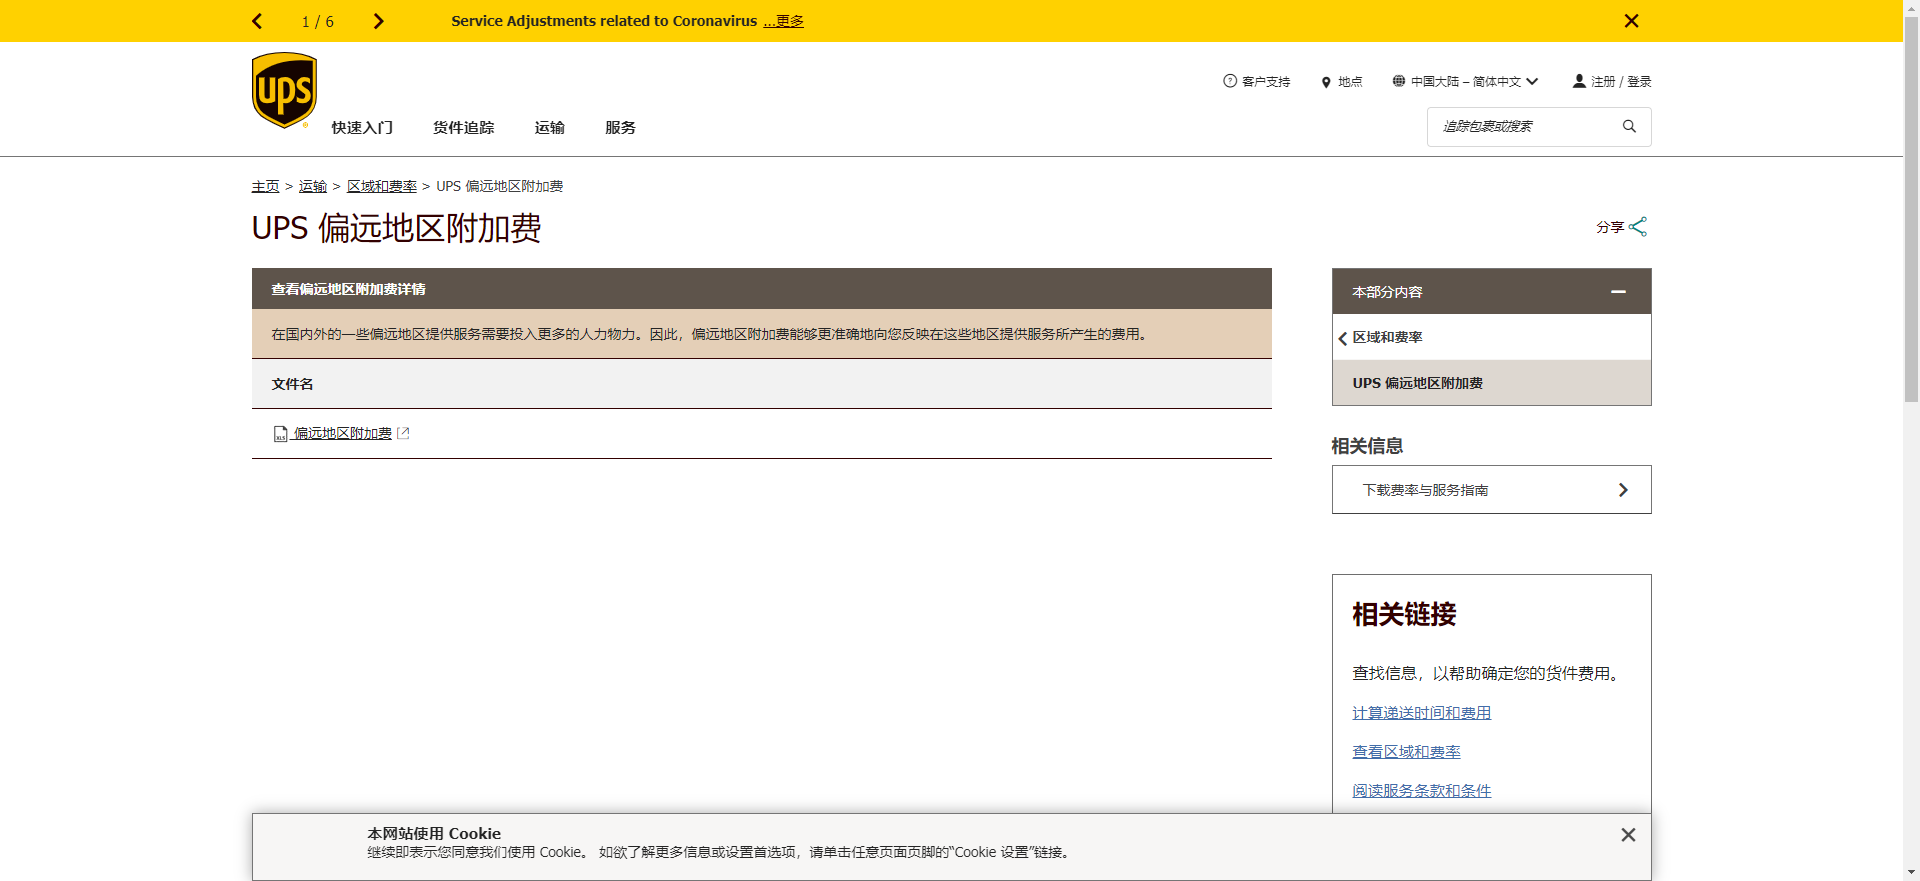Click external link icon beside 偏远地区附加费

(x=403, y=433)
